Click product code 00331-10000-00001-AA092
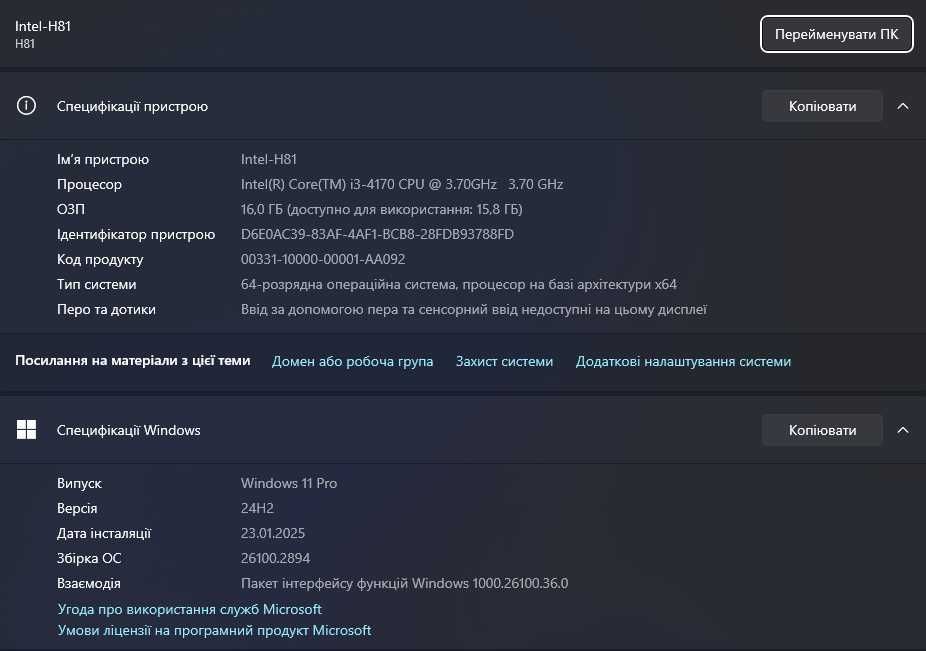 [323, 259]
